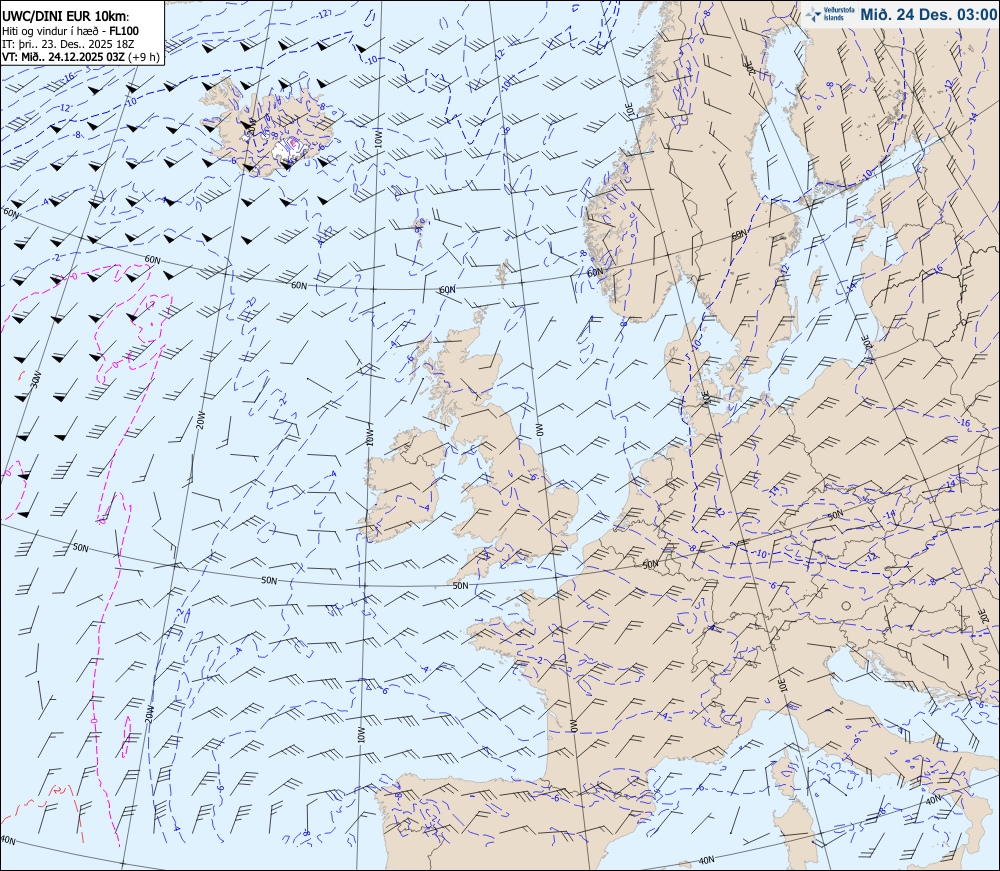Click the 20E label over the Balkans

click(982, 616)
